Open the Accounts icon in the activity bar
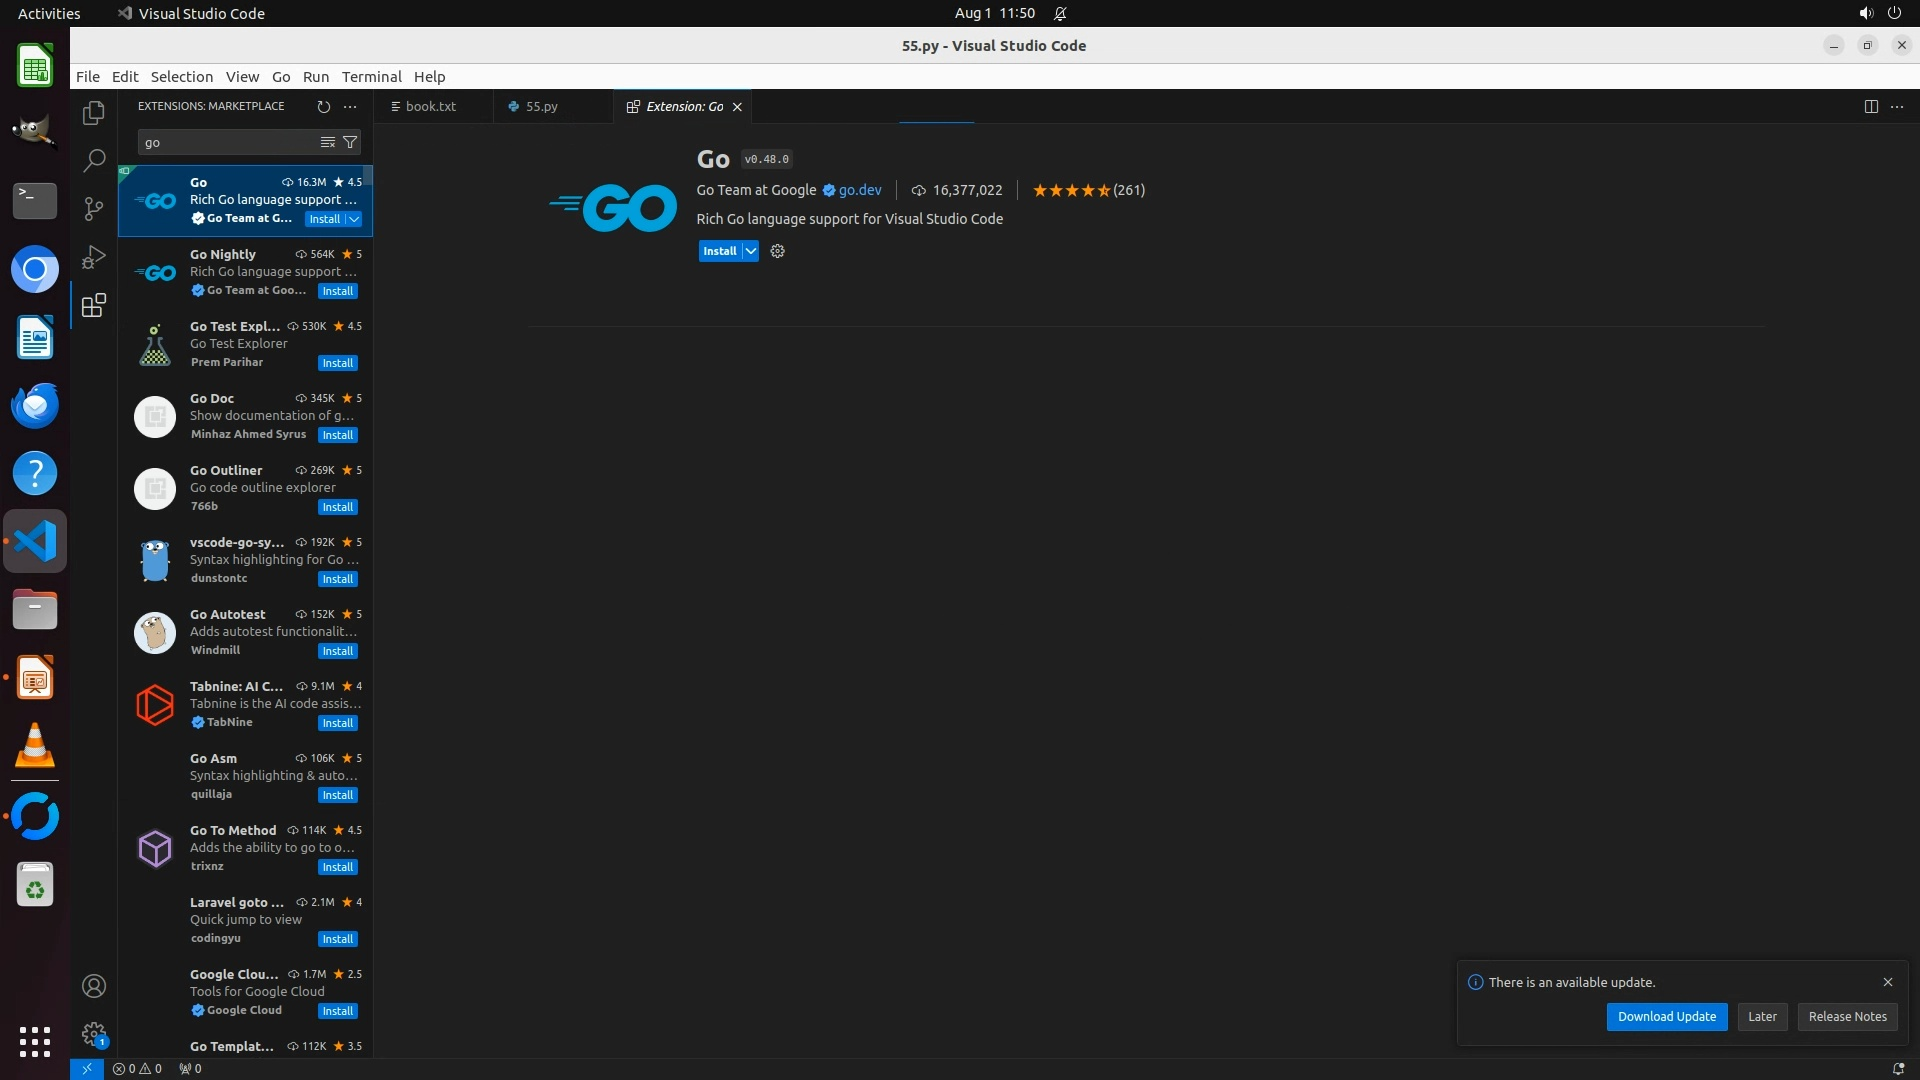This screenshot has height=1080, width=1920. click(x=94, y=986)
